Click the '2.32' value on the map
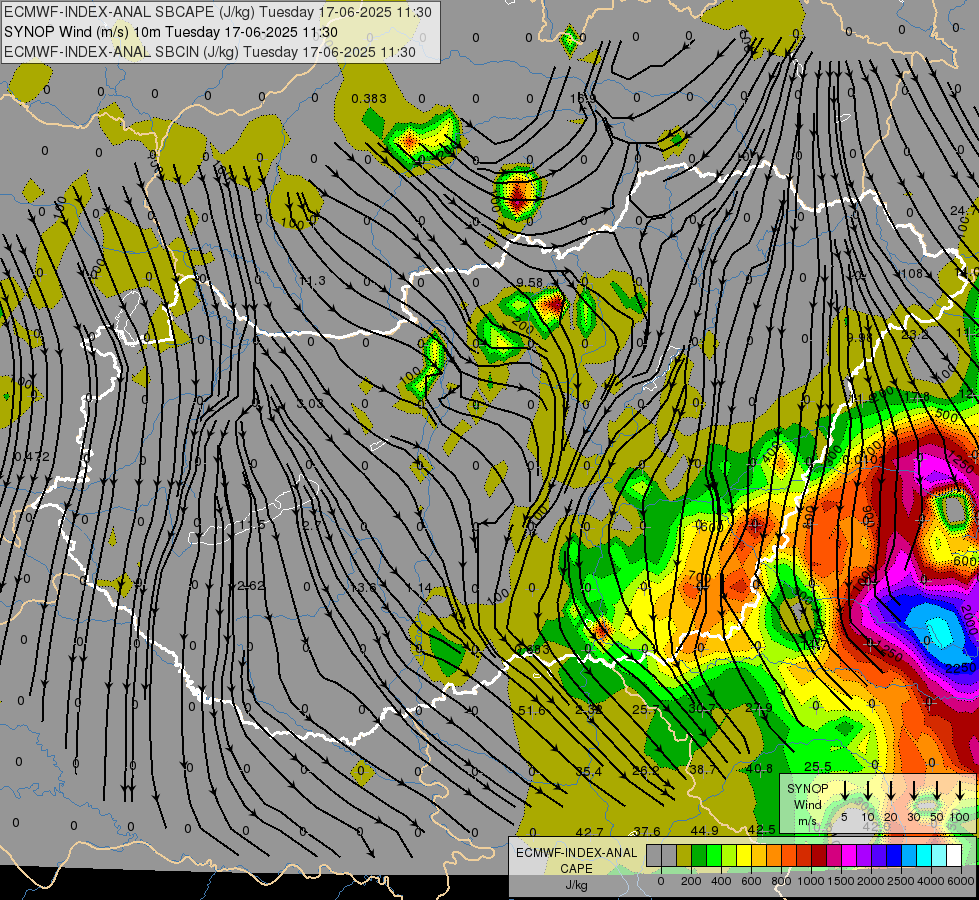 [x=588, y=710]
